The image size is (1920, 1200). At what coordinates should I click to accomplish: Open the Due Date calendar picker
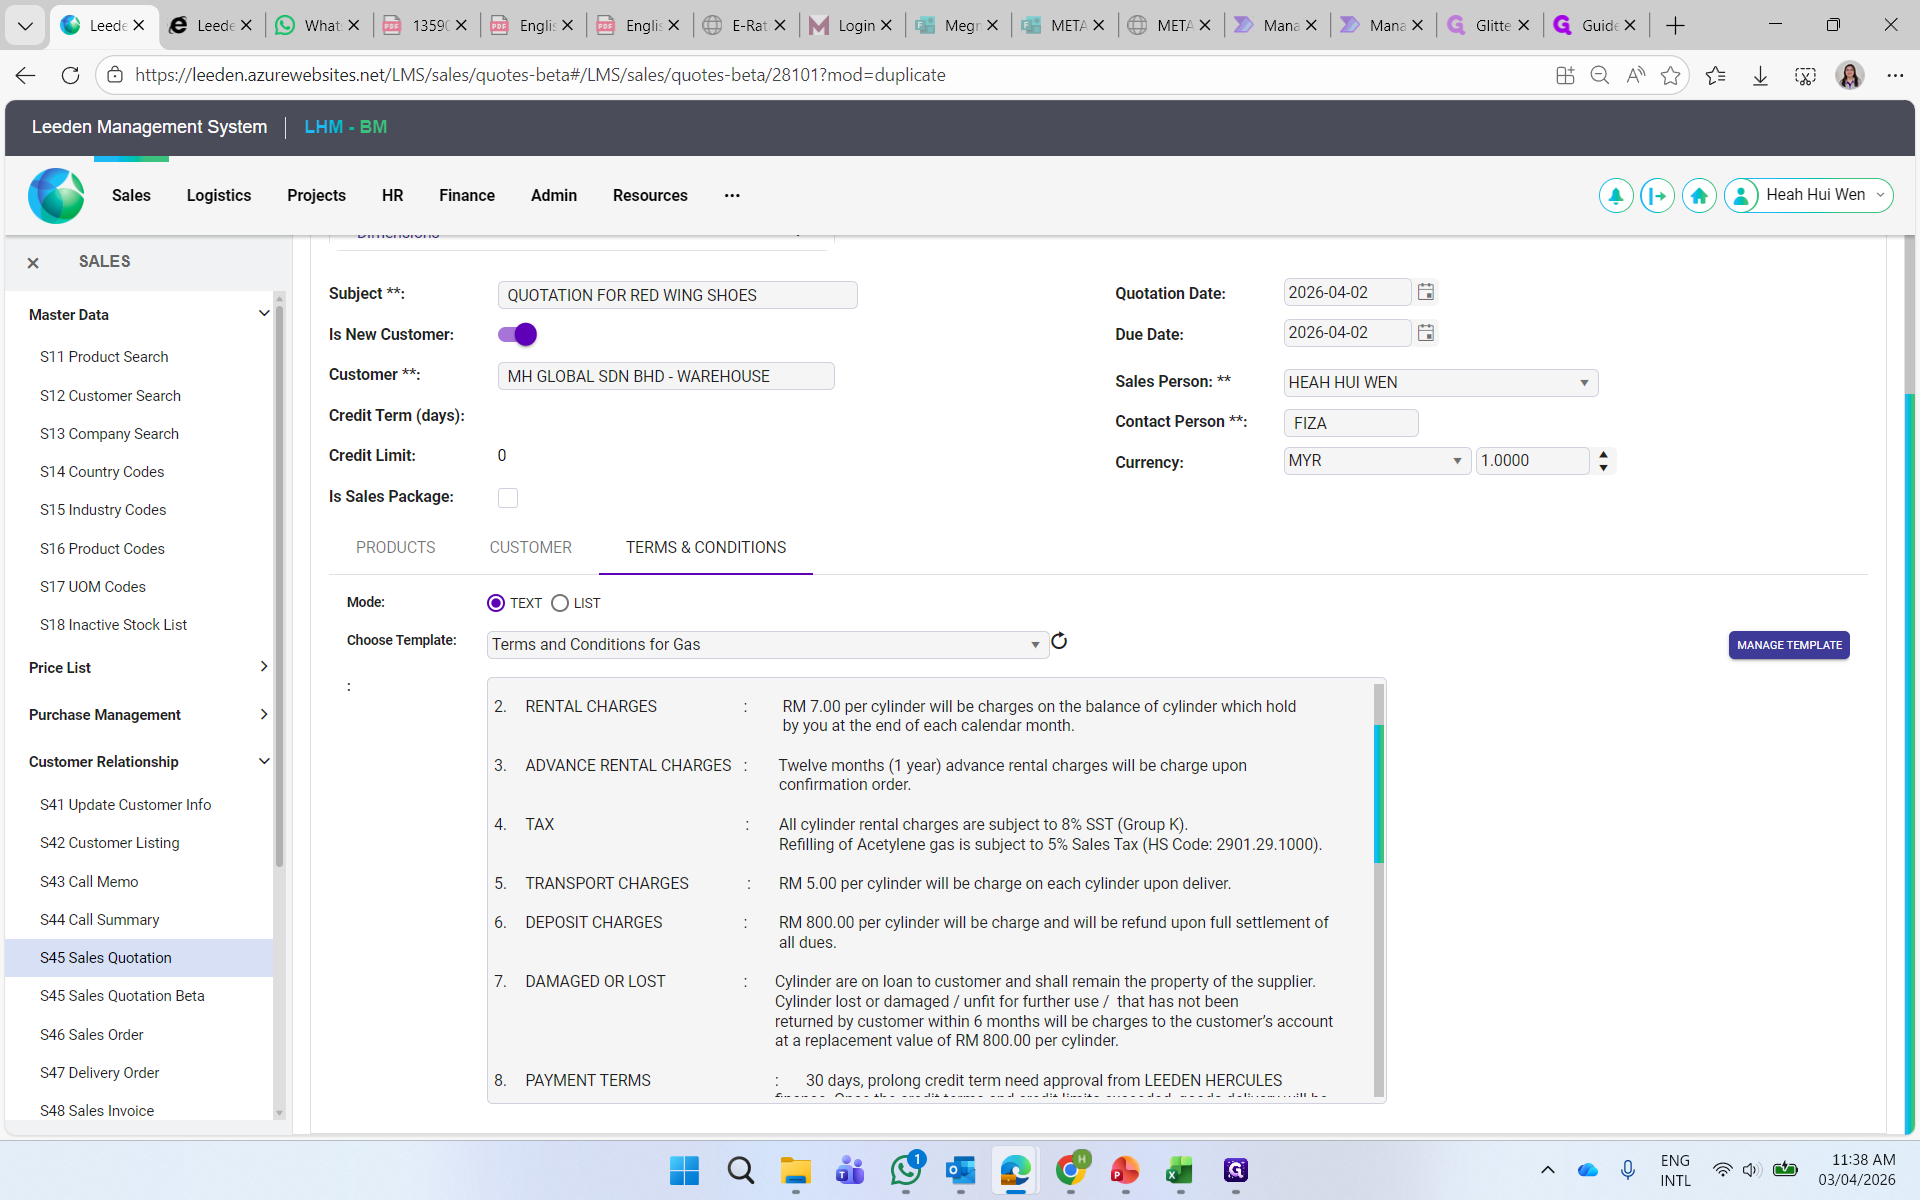pos(1426,333)
